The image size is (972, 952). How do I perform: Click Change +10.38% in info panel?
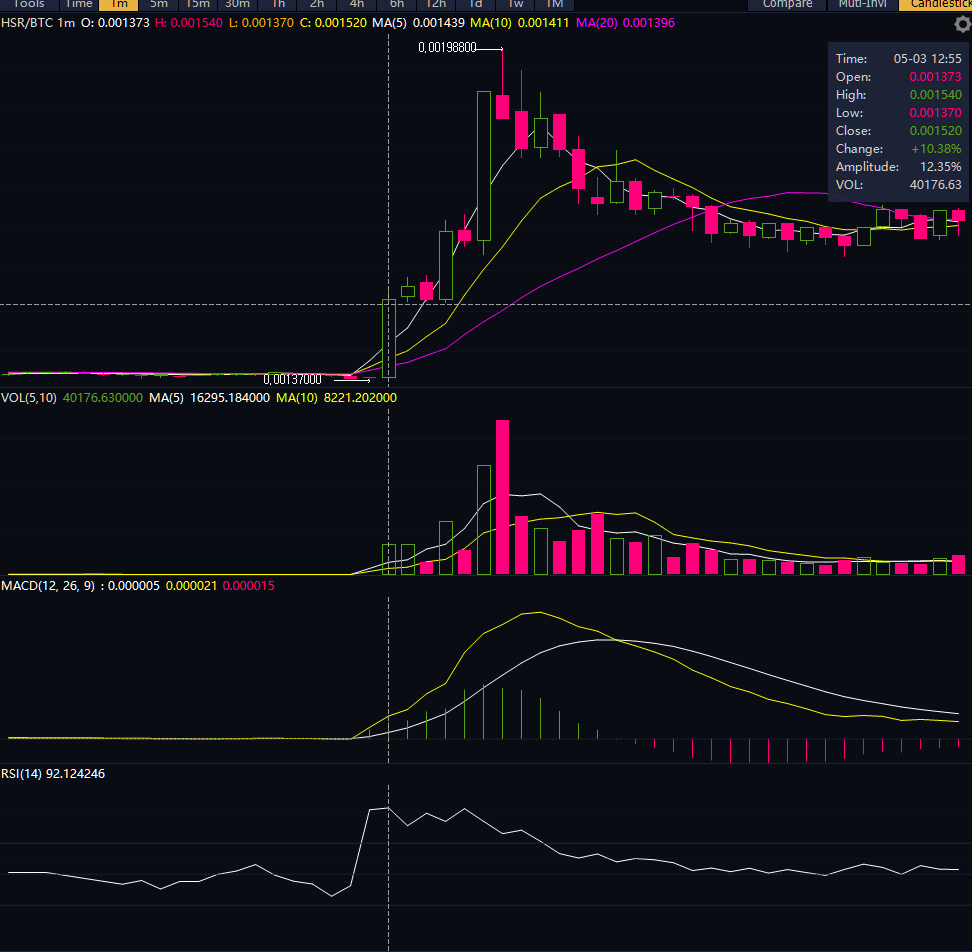[898, 149]
